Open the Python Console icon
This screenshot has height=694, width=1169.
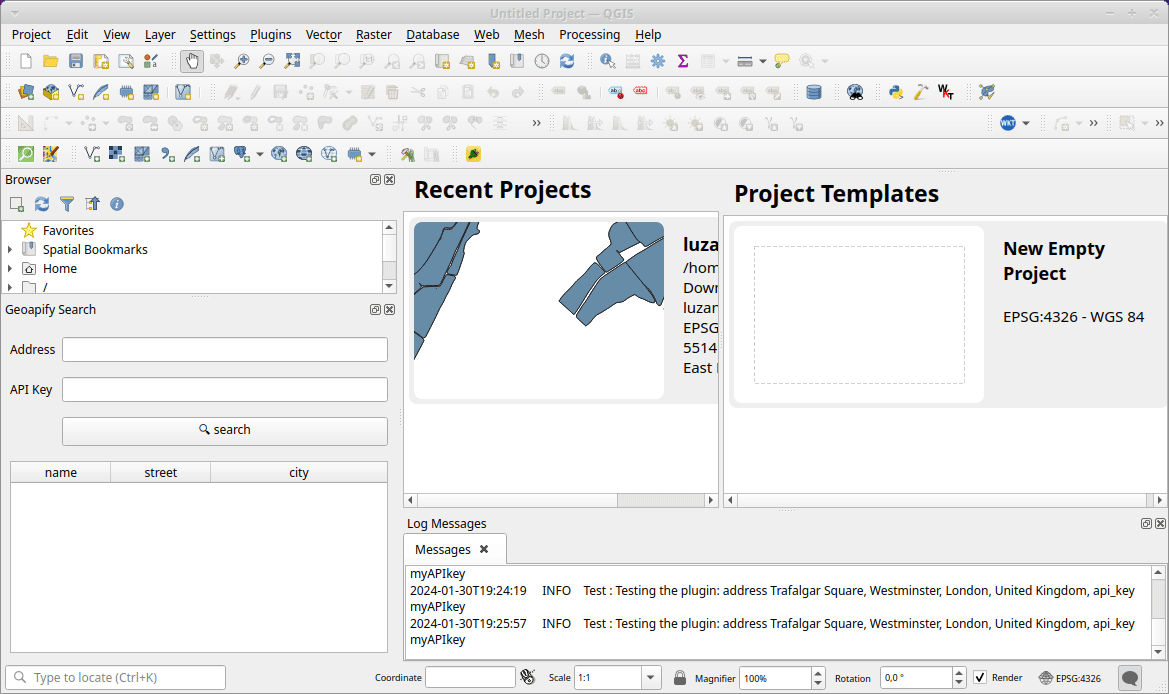(896, 92)
